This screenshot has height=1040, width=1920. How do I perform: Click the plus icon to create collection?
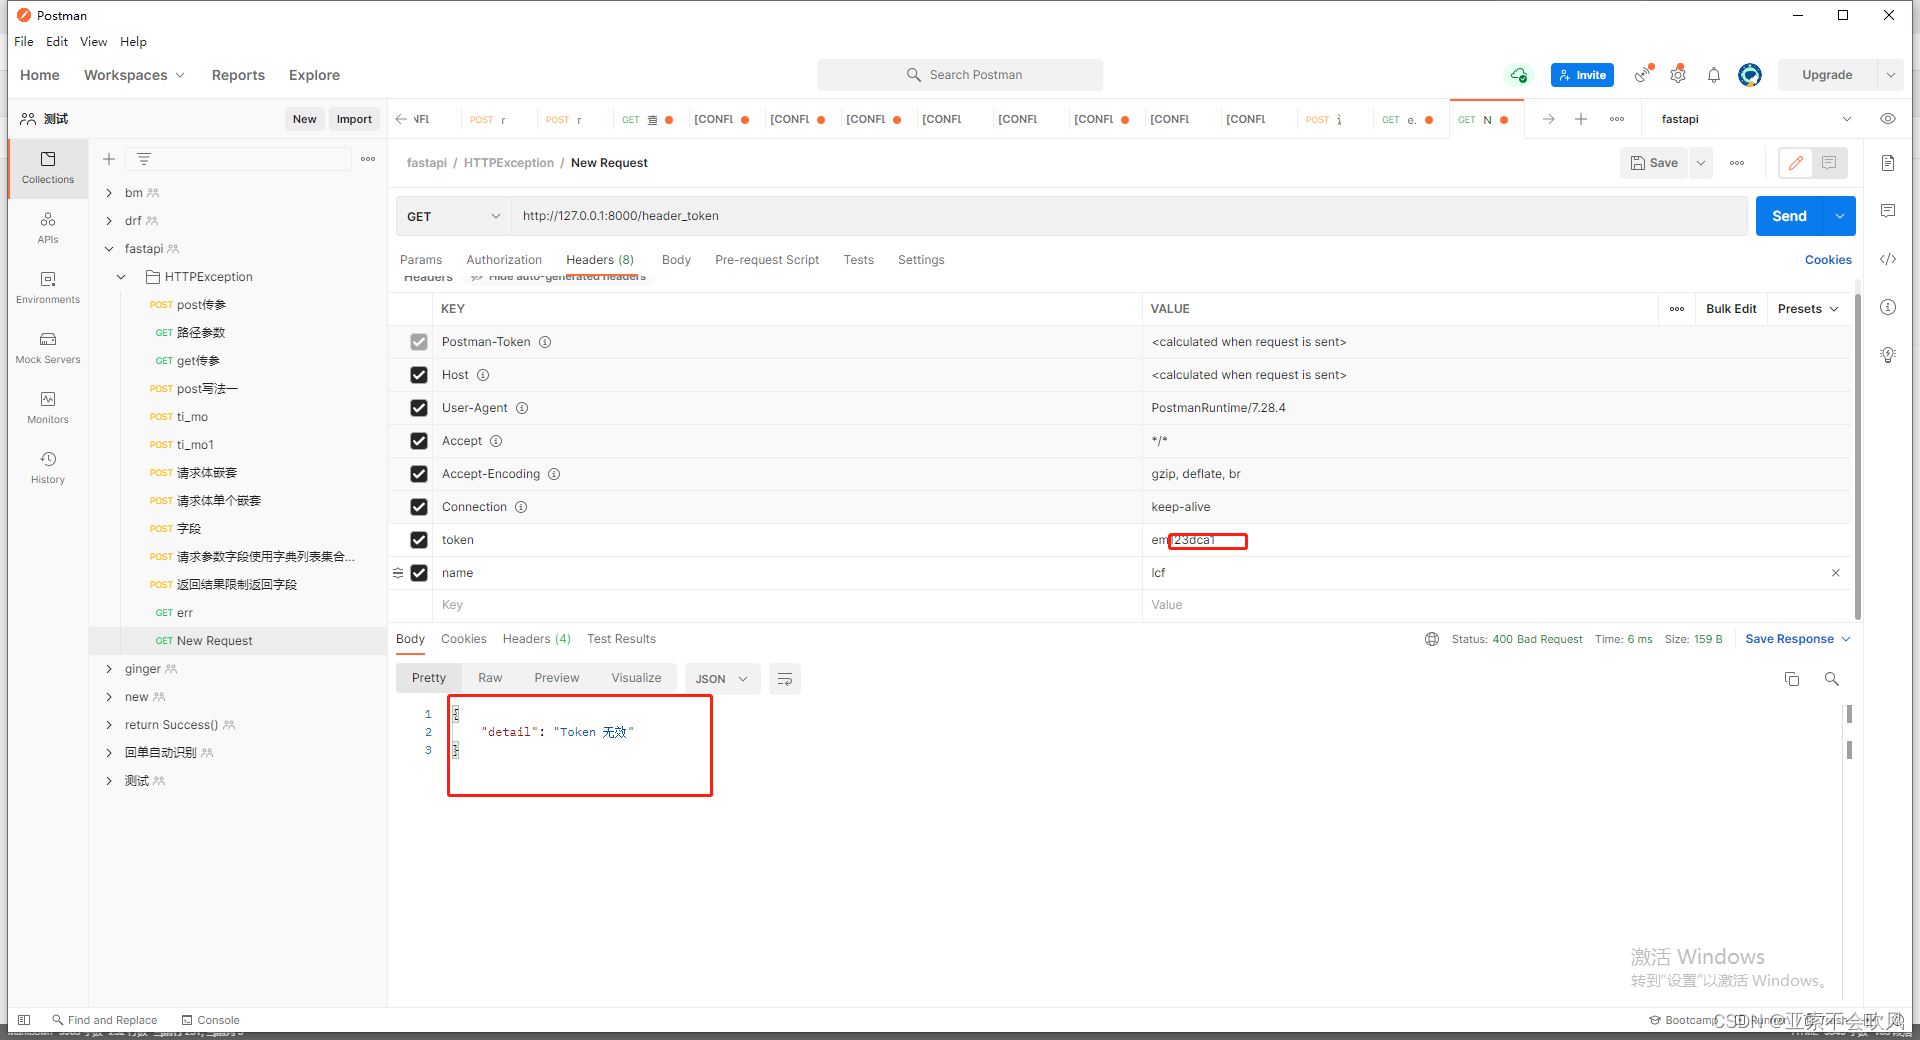pyautogui.click(x=109, y=159)
